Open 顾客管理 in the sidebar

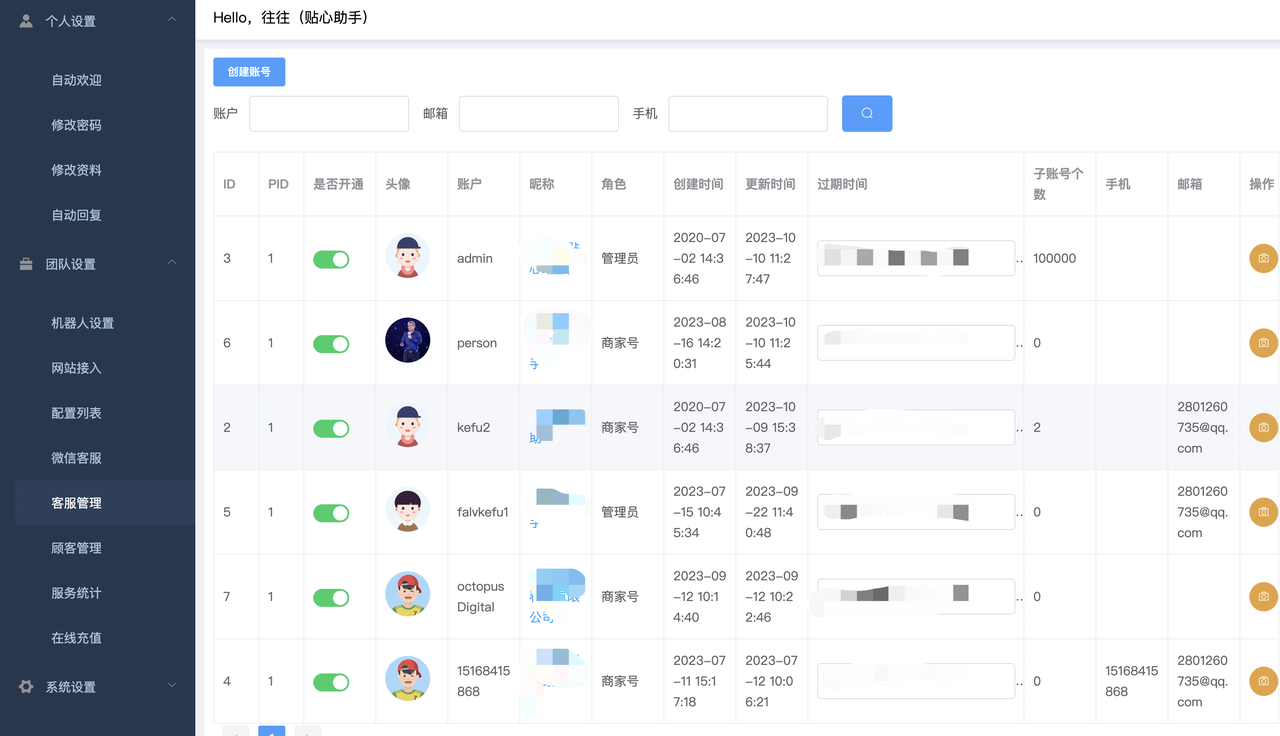tap(77, 548)
